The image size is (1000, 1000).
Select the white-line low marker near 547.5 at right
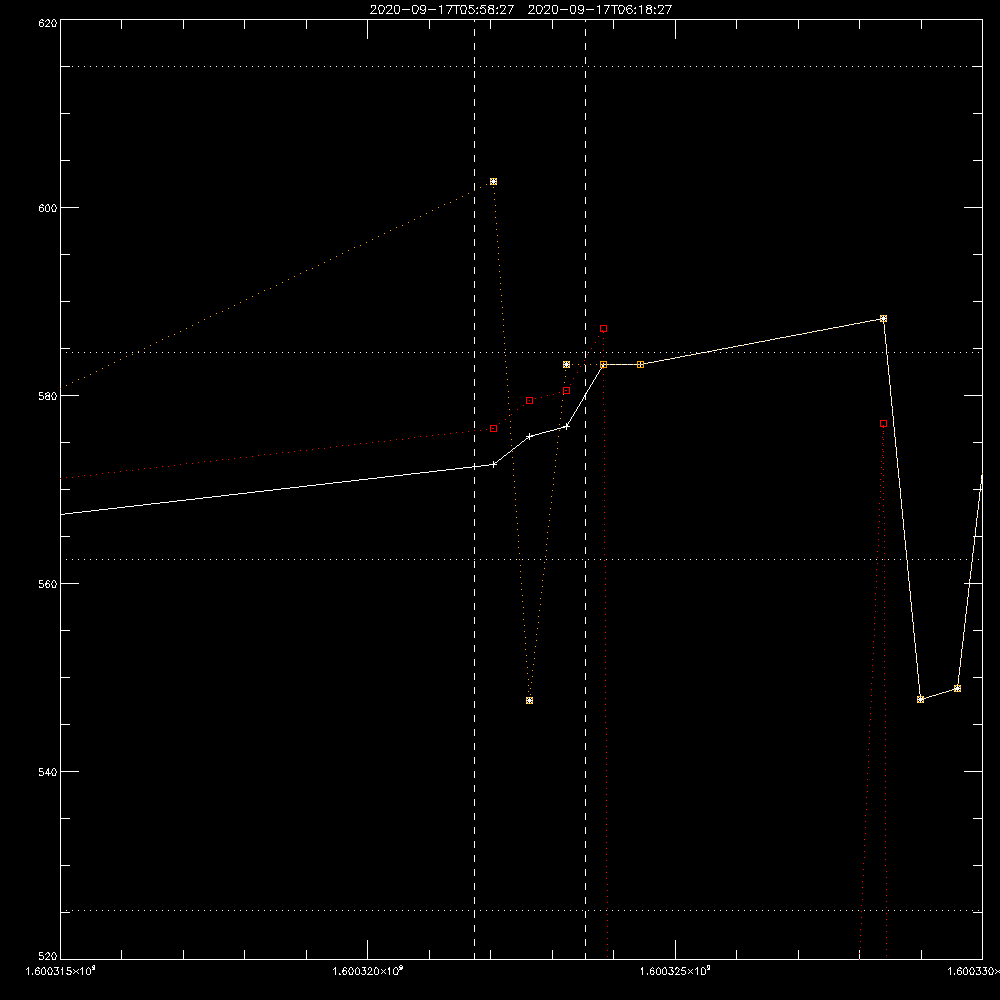pyautogui.click(x=920, y=700)
